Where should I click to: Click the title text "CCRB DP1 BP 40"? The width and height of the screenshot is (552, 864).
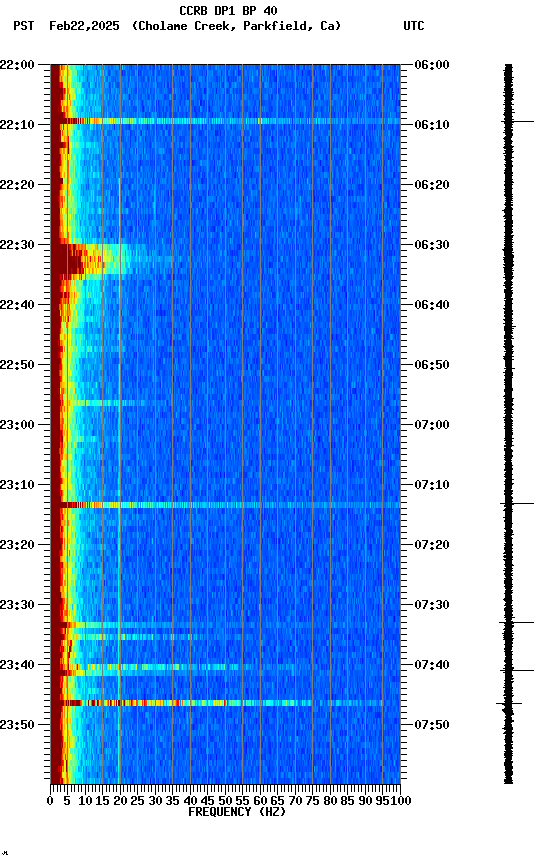click(x=228, y=10)
